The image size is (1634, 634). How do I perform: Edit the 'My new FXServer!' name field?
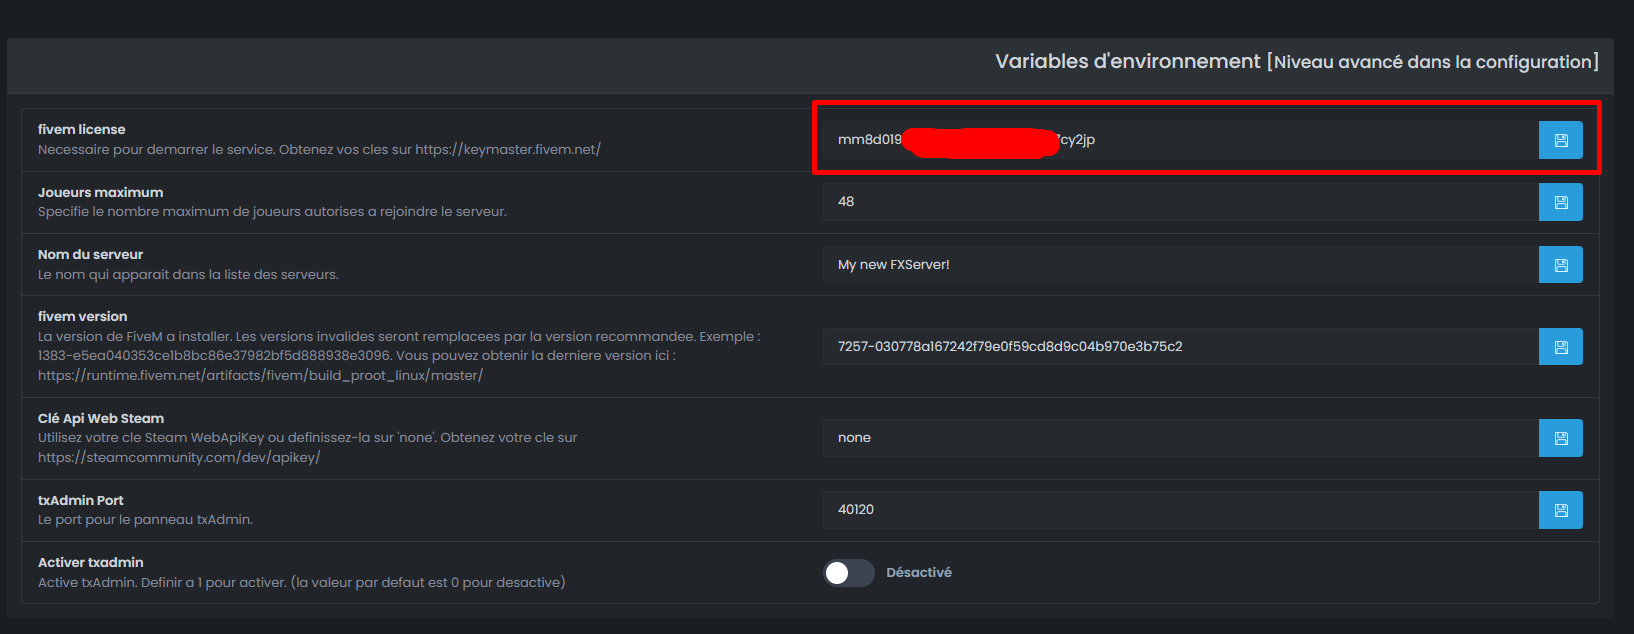coord(1180,265)
